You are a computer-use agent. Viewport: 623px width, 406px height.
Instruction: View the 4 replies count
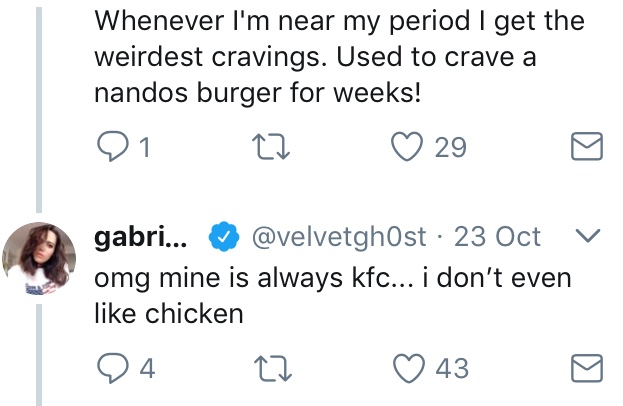point(147,367)
